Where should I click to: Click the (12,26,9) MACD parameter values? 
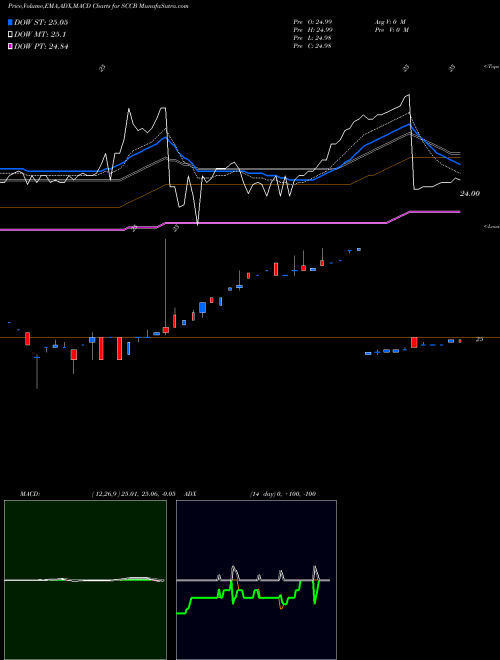(133, 494)
